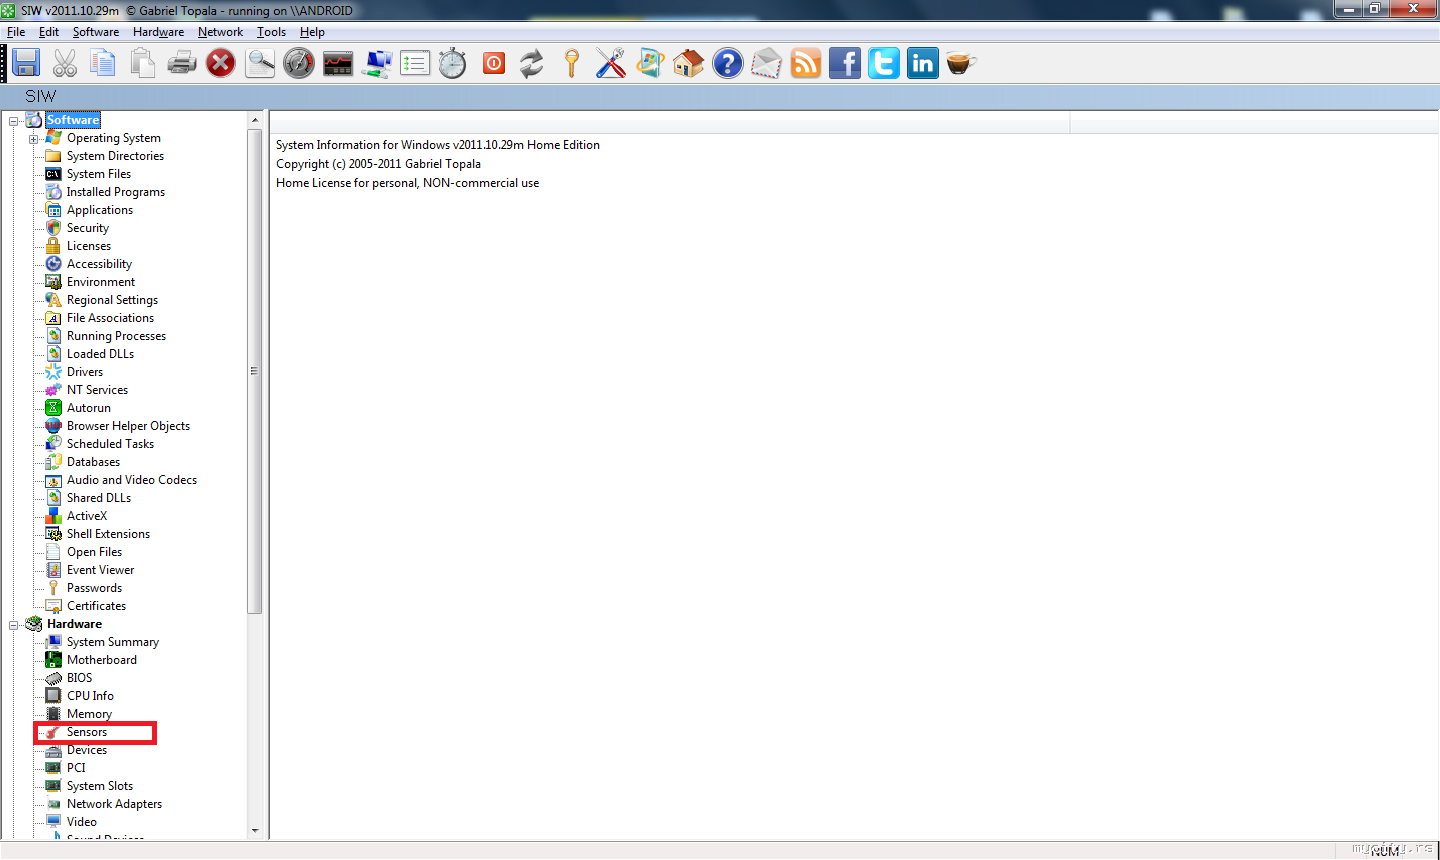Open the Drivers tree item
The width and height of the screenshot is (1440, 860).
pos(85,372)
